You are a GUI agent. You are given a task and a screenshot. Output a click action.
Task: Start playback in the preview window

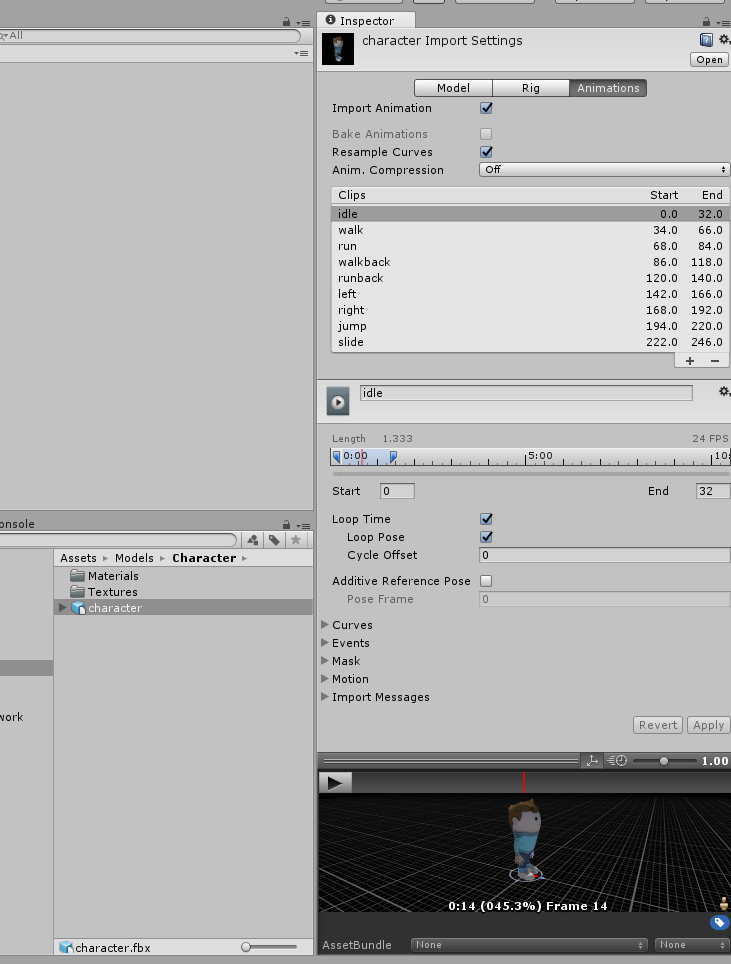click(x=335, y=783)
